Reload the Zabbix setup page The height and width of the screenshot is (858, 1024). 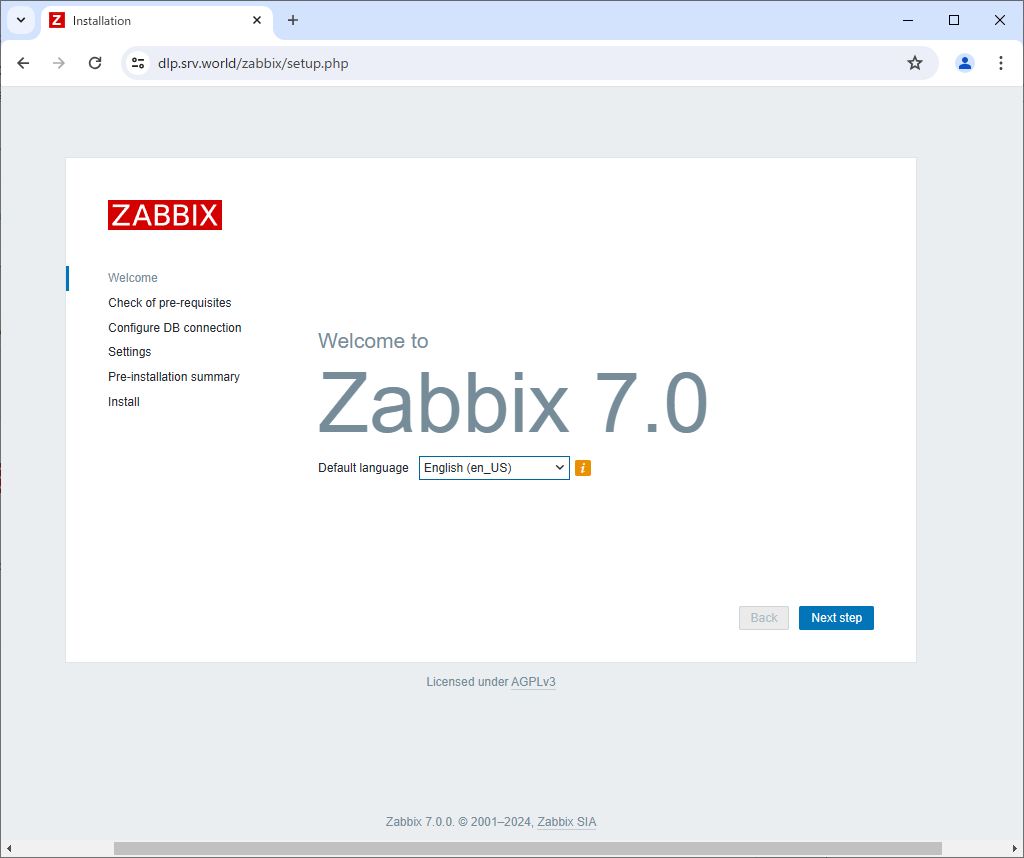pyautogui.click(x=95, y=63)
